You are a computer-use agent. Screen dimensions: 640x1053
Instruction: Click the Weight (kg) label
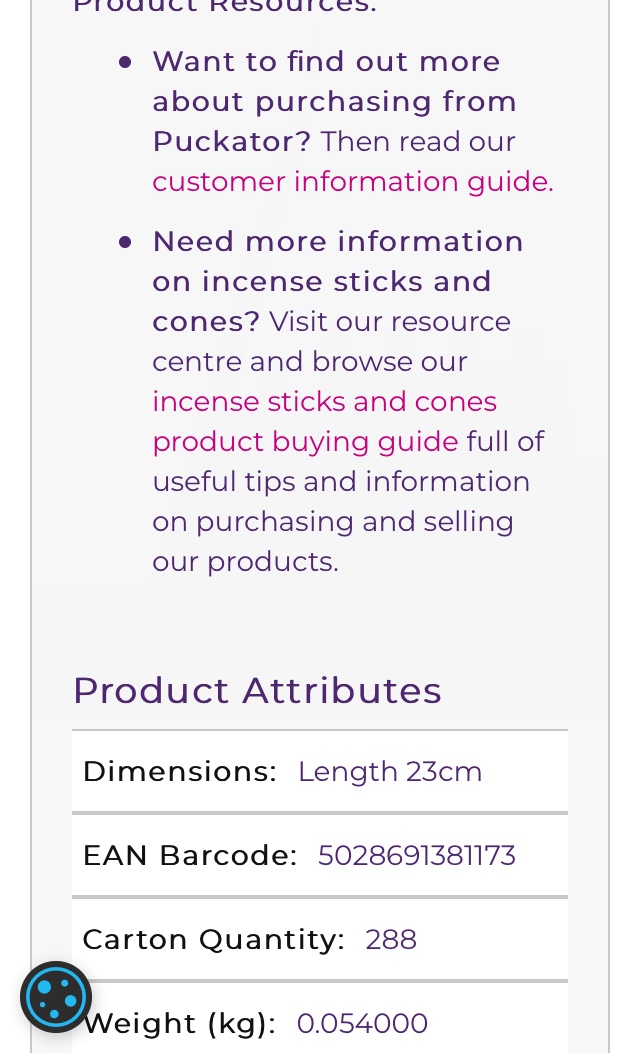(x=180, y=1024)
